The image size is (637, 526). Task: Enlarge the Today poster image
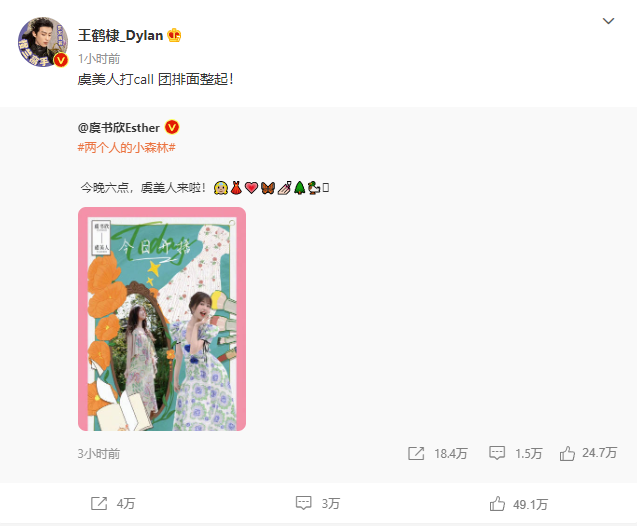click(162, 319)
